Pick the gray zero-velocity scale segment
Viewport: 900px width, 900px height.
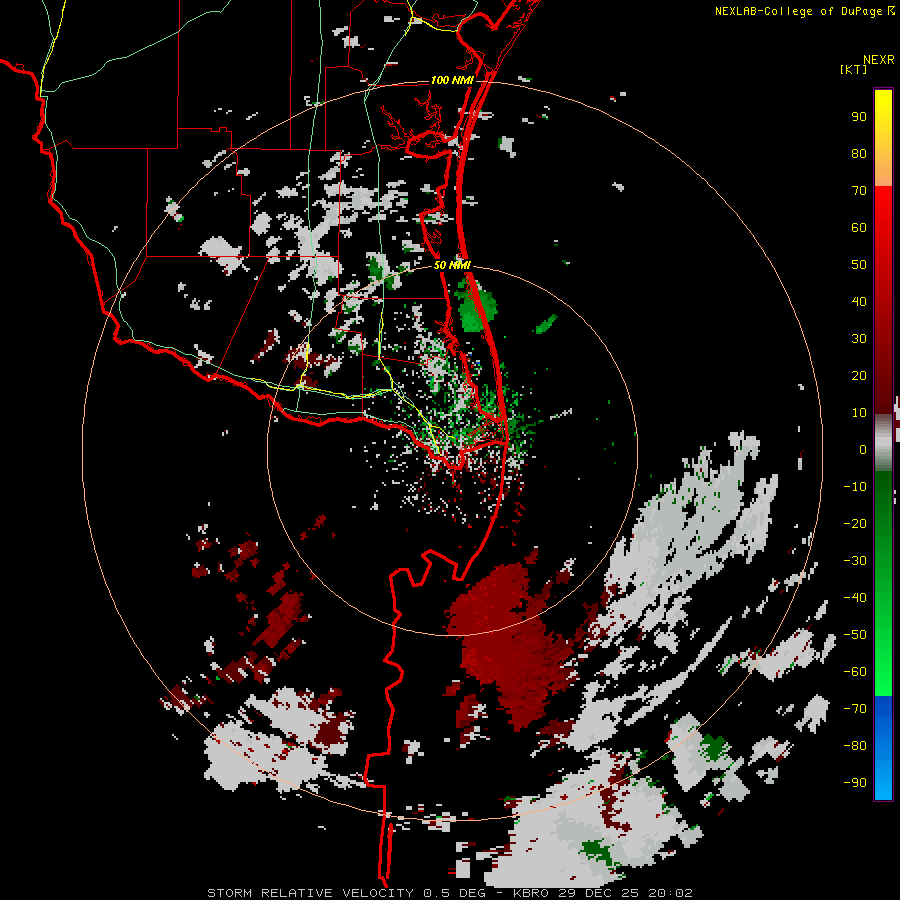pos(883,443)
